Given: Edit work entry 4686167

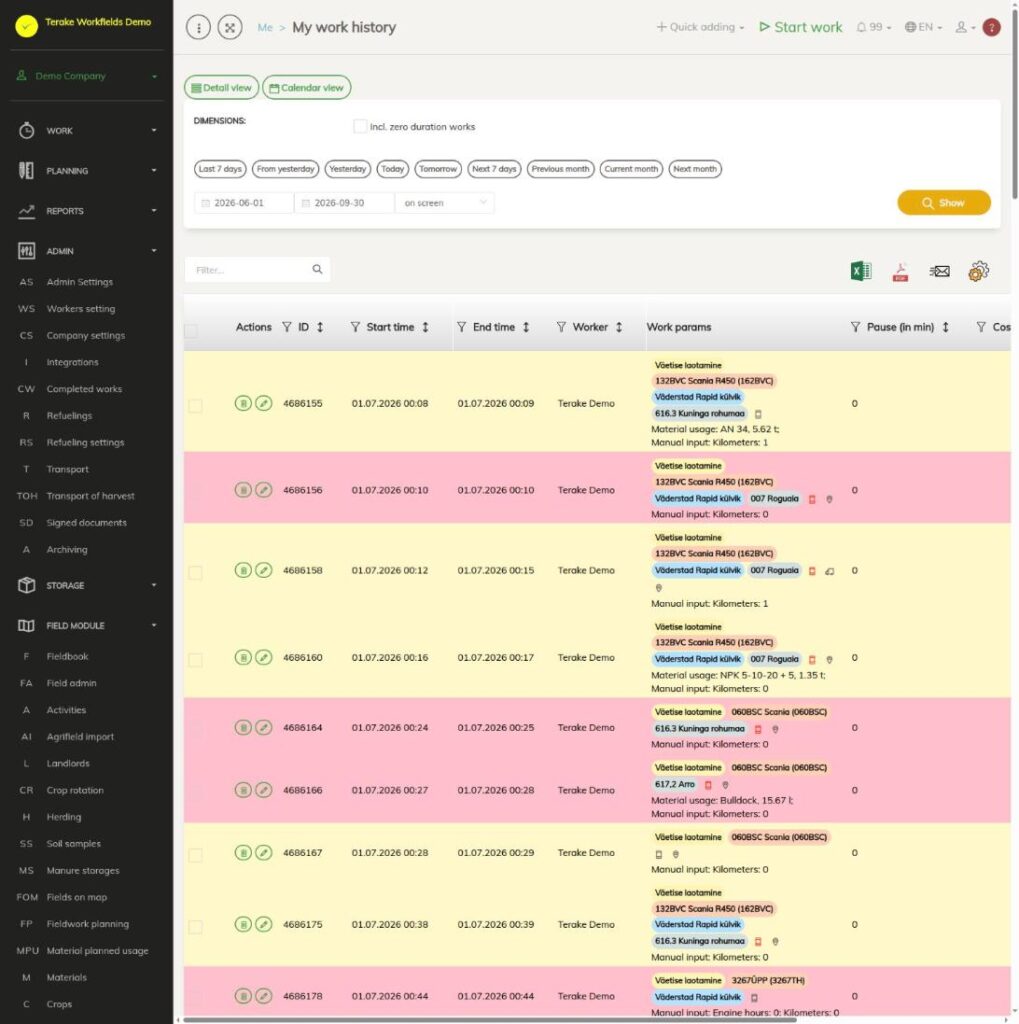Looking at the screenshot, I should pos(264,852).
